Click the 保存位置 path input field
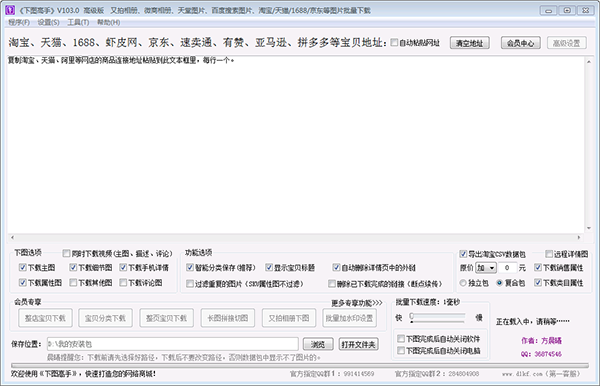 pos(173,344)
